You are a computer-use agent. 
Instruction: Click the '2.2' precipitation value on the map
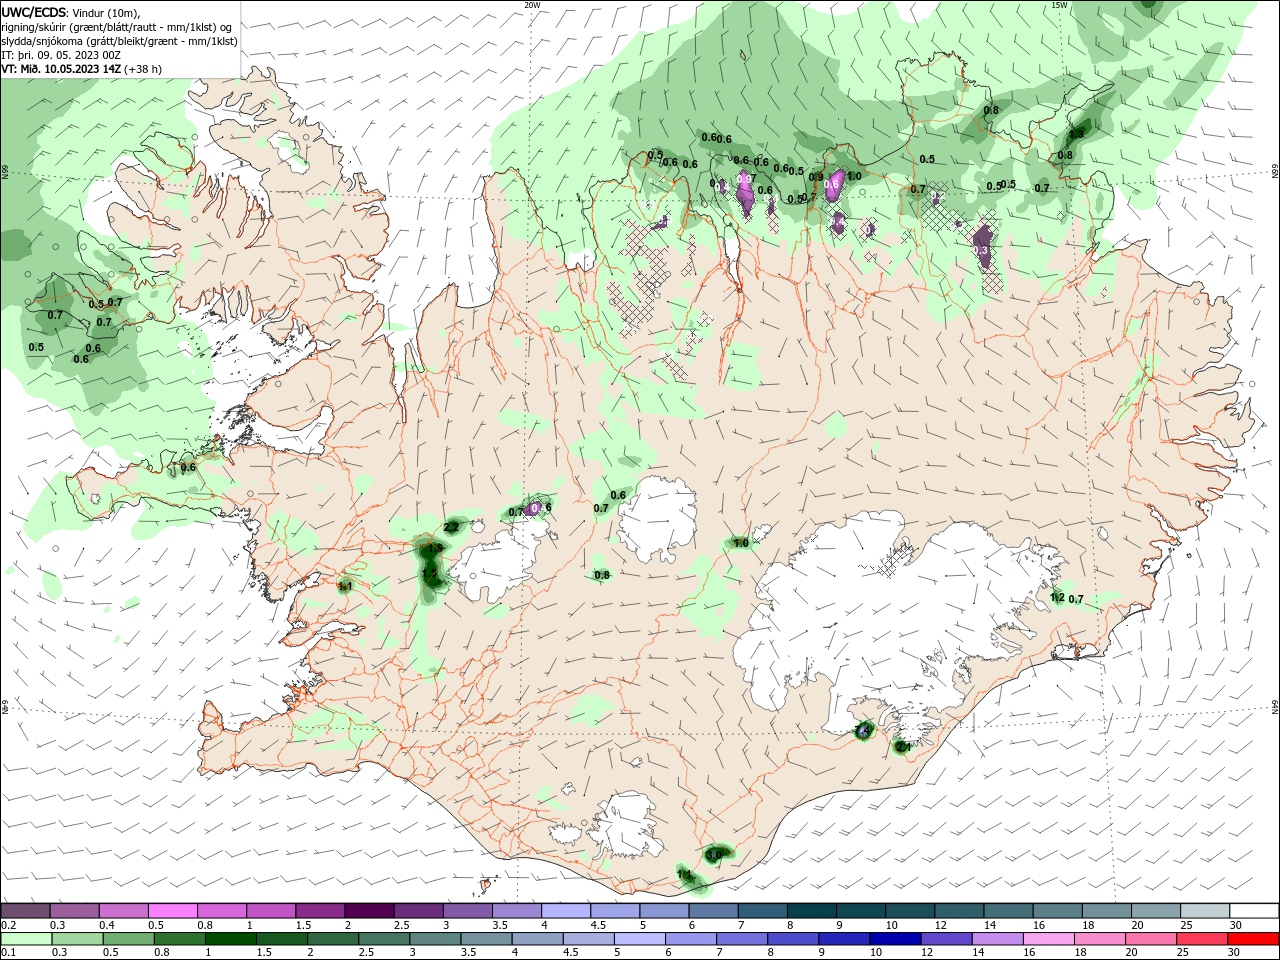coord(451,527)
